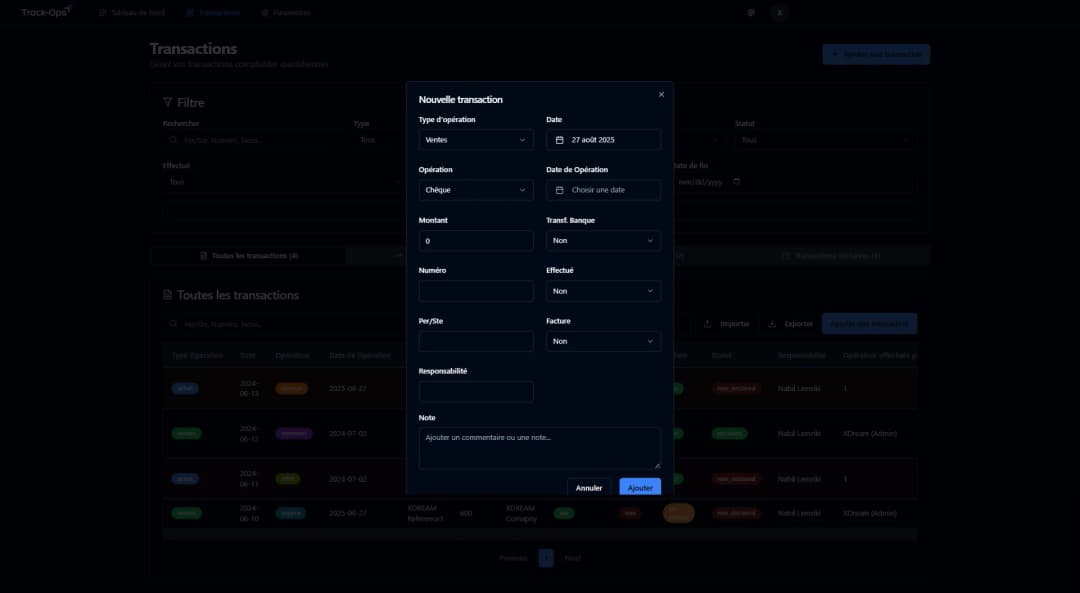Click the Track-Ops logo
This screenshot has height=593, width=1080.
coord(44,12)
